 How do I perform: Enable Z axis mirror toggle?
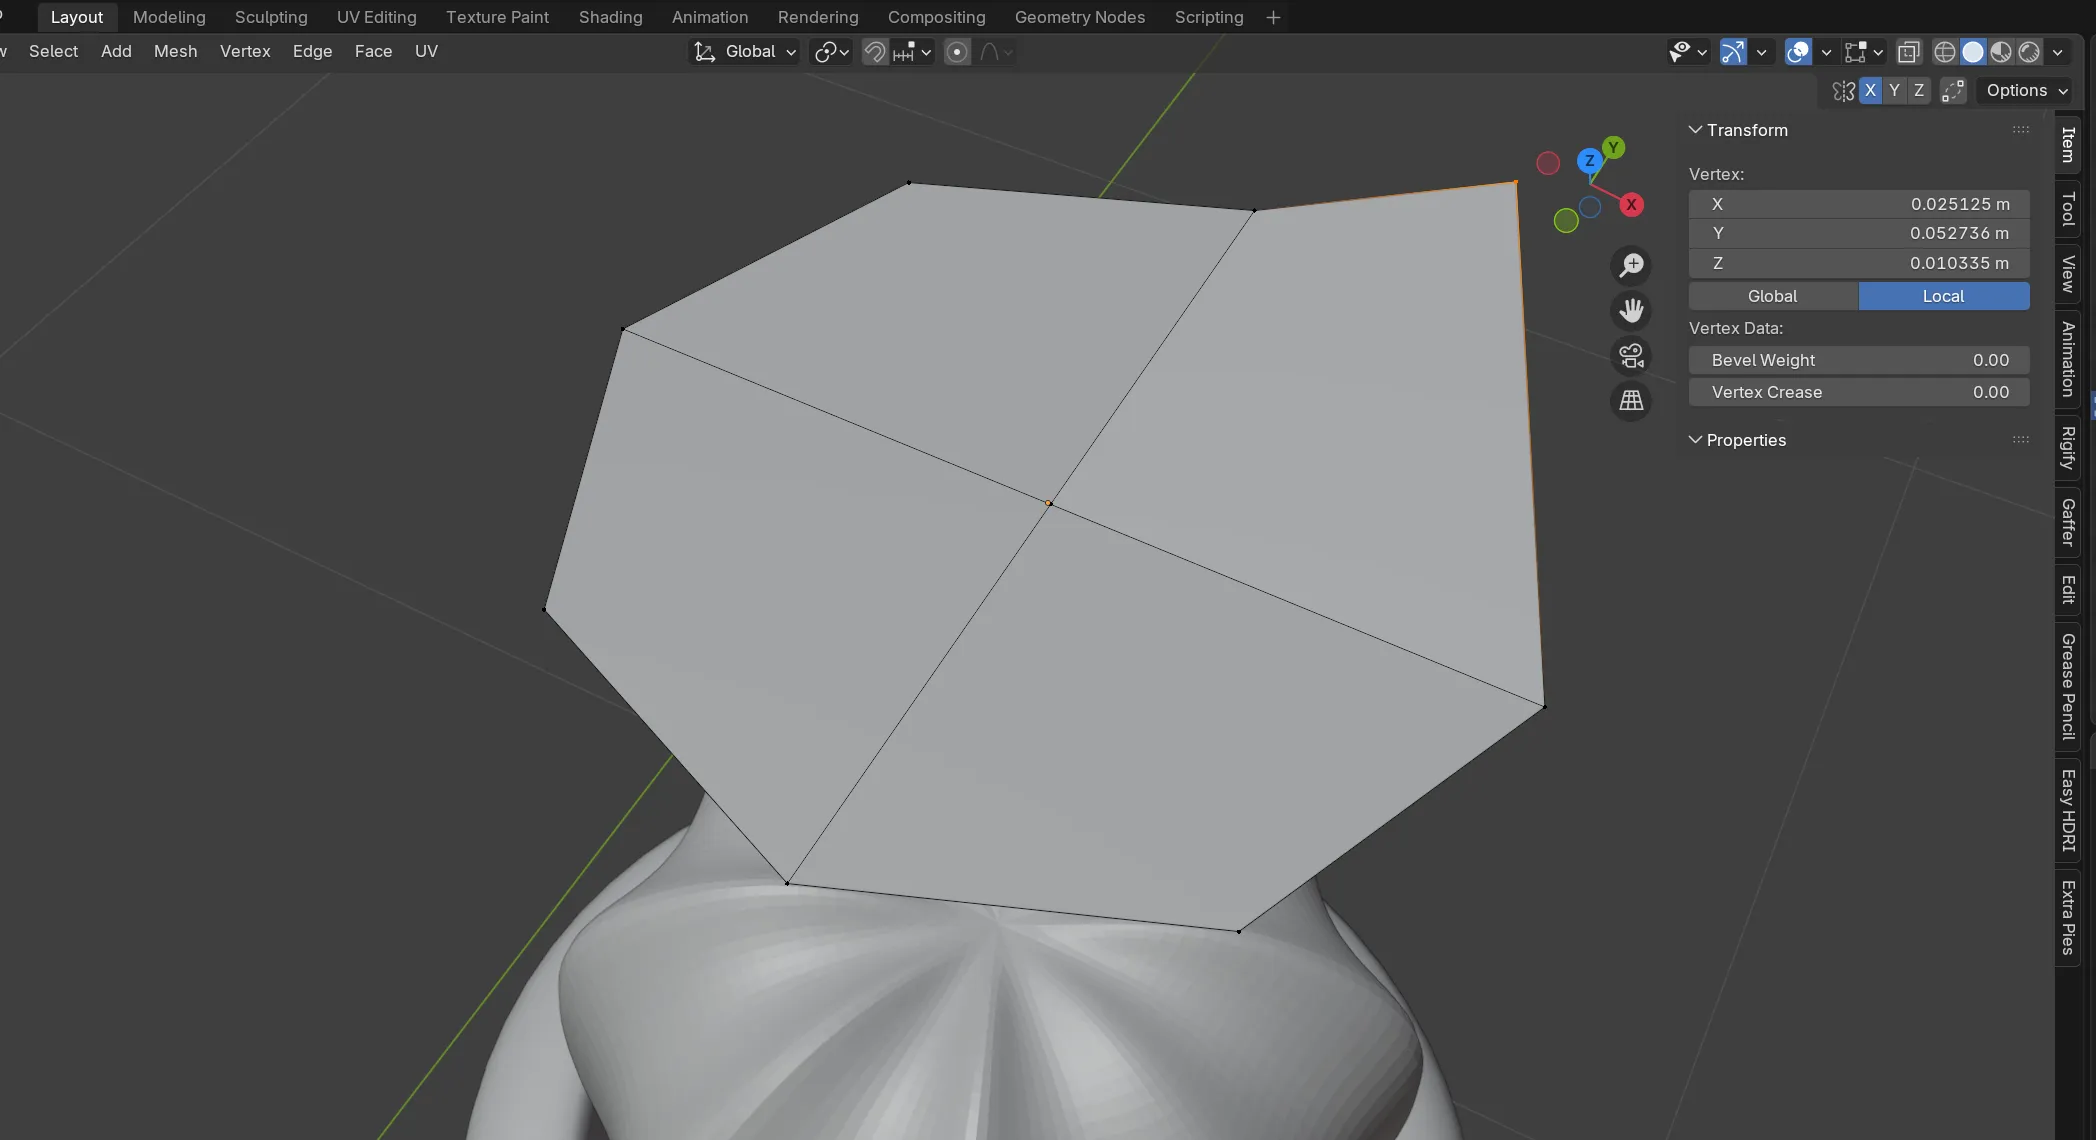[1918, 90]
